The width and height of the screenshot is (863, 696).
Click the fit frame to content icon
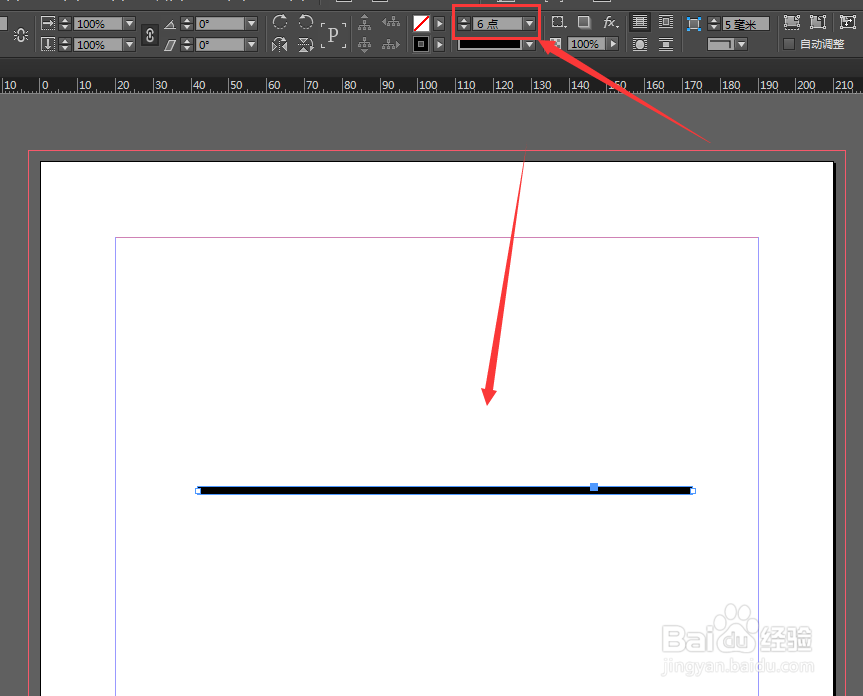[818, 22]
